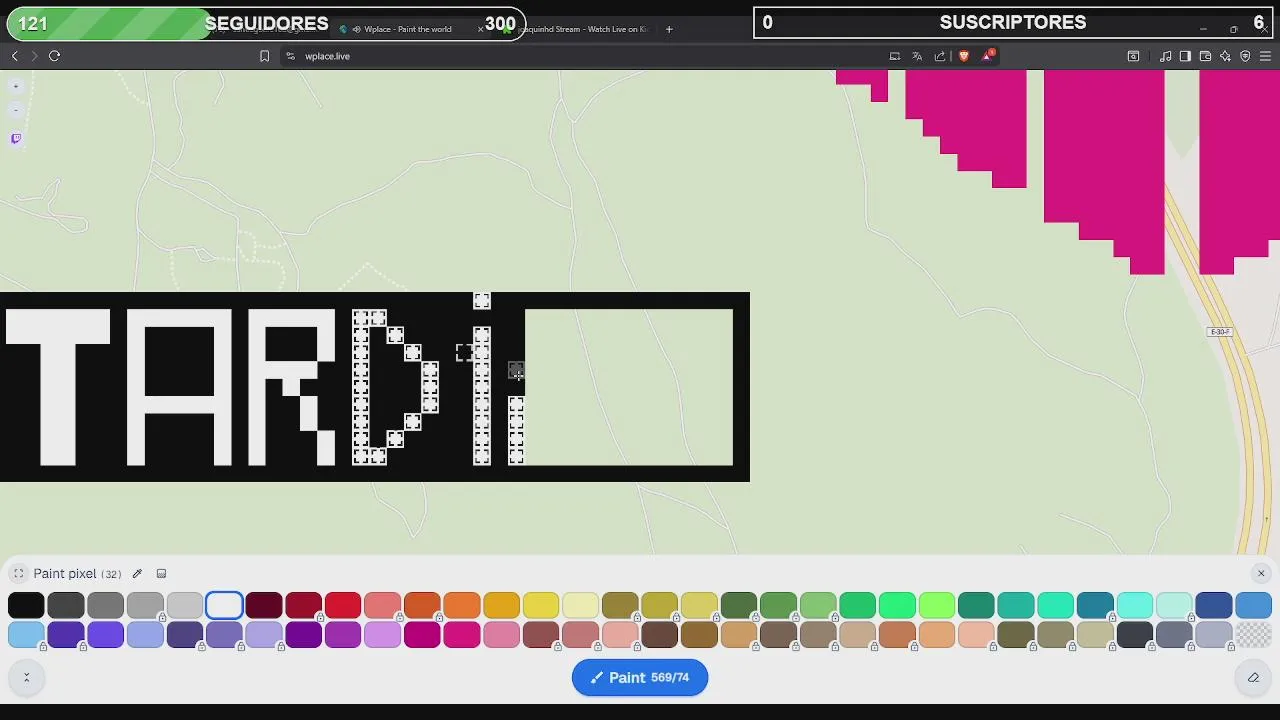
Task: Open Brave Shields lion icon
Action: 963,56
